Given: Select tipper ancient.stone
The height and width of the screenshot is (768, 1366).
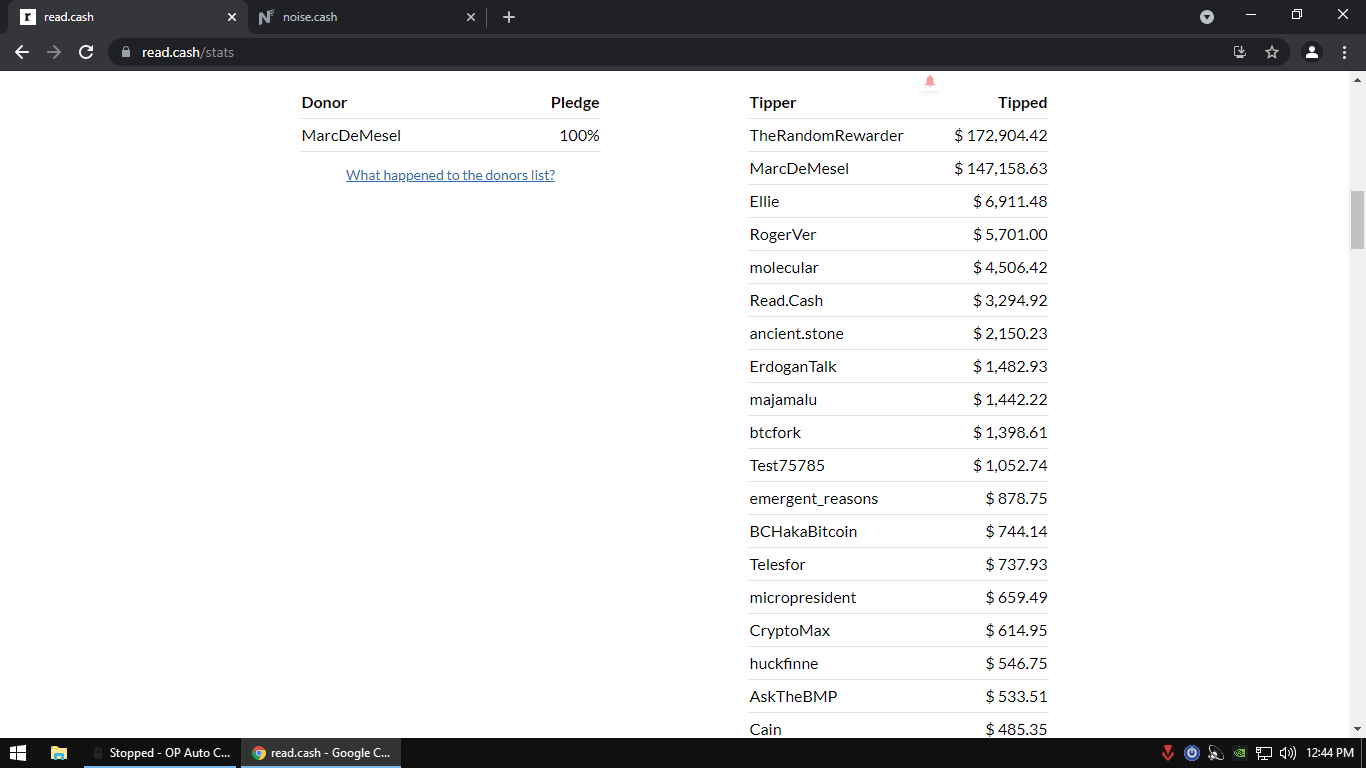Looking at the screenshot, I should coord(797,334).
